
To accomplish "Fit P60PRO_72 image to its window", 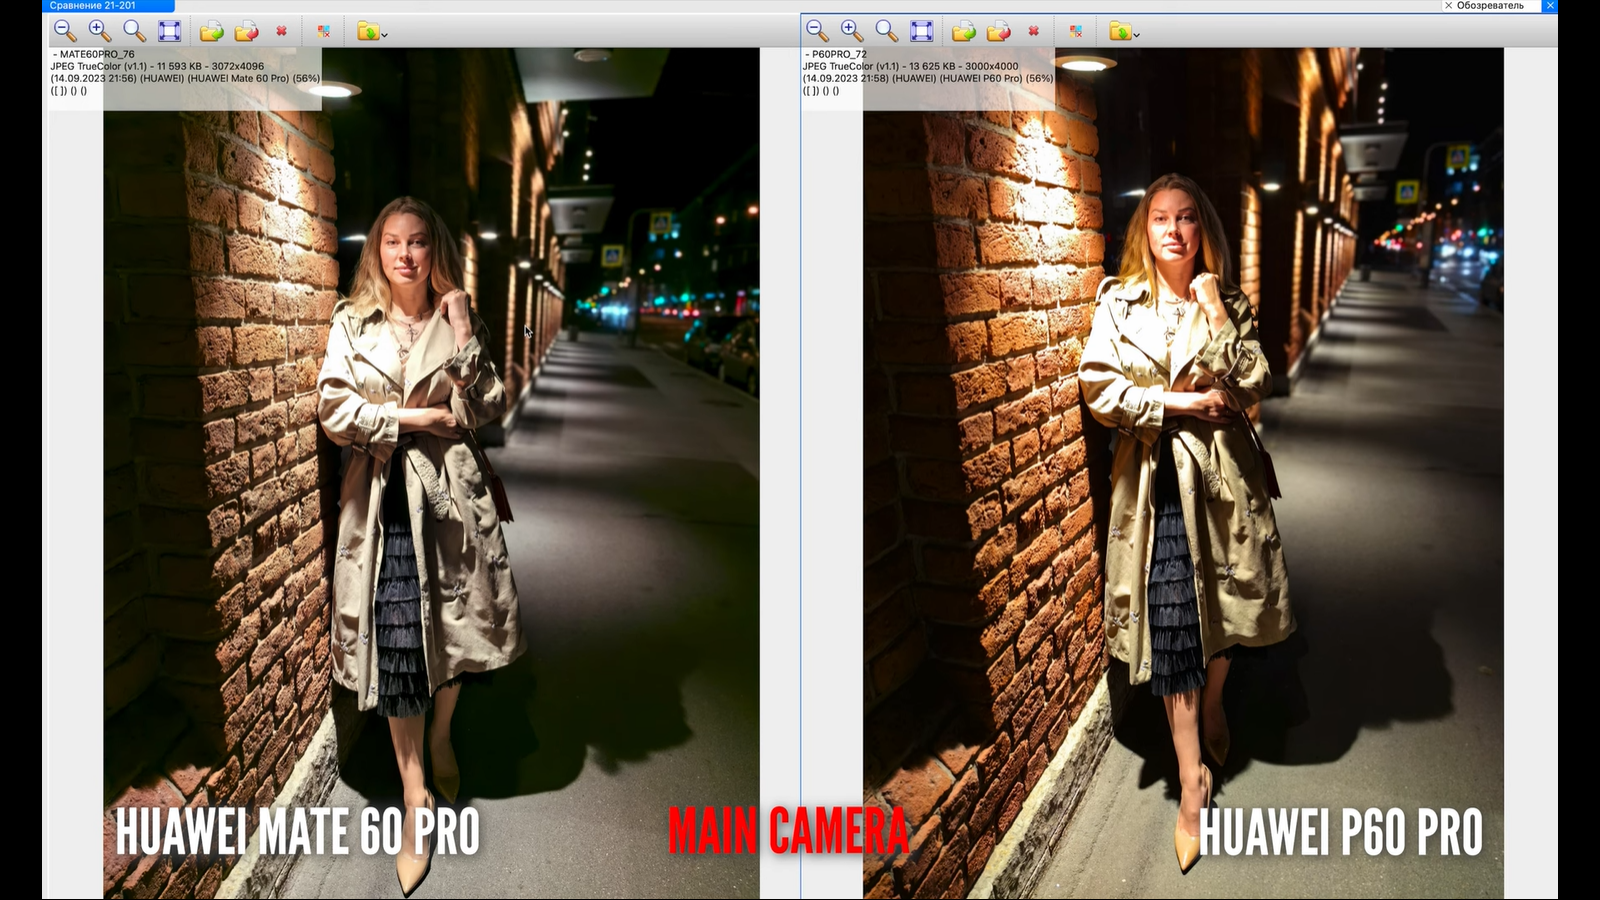I will (922, 31).
